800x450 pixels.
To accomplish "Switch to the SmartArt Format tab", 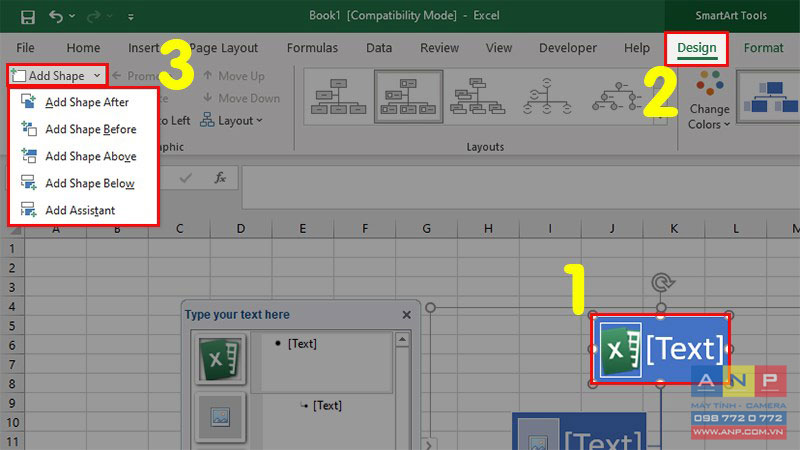I will 763,48.
